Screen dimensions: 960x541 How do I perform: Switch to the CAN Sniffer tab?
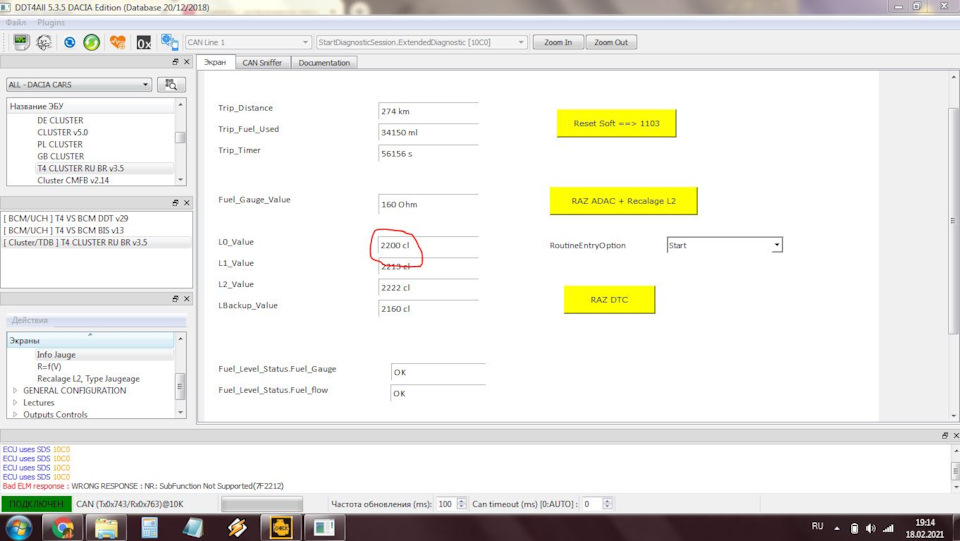click(x=262, y=63)
